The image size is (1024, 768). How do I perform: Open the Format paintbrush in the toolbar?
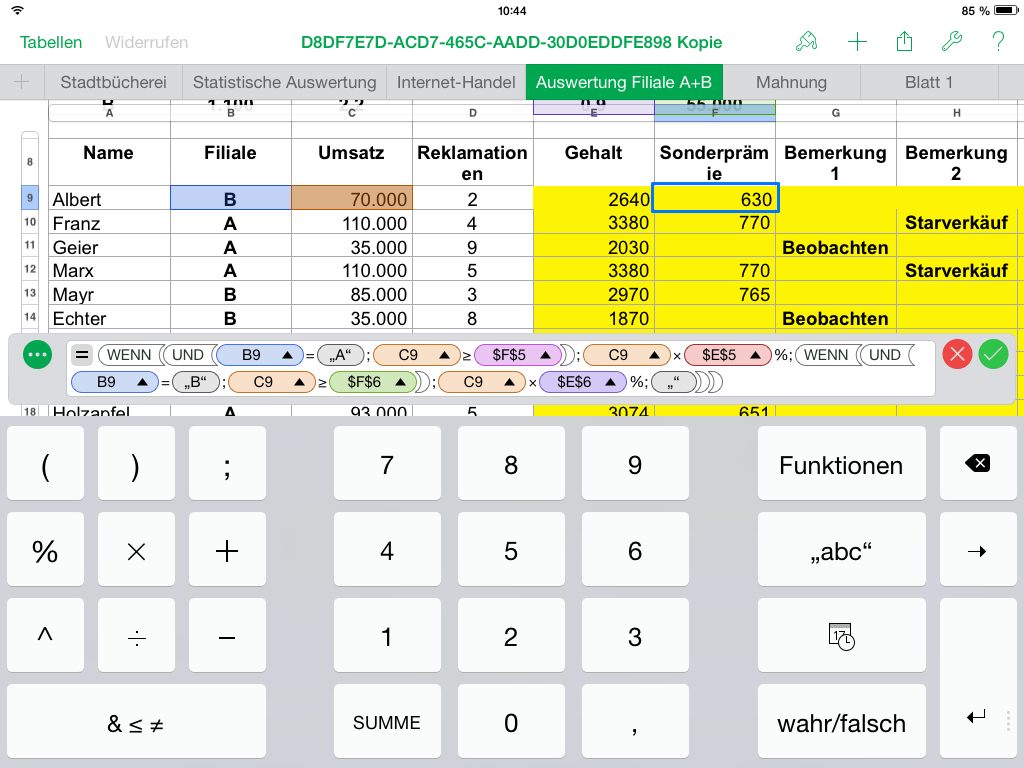[x=806, y=42]
